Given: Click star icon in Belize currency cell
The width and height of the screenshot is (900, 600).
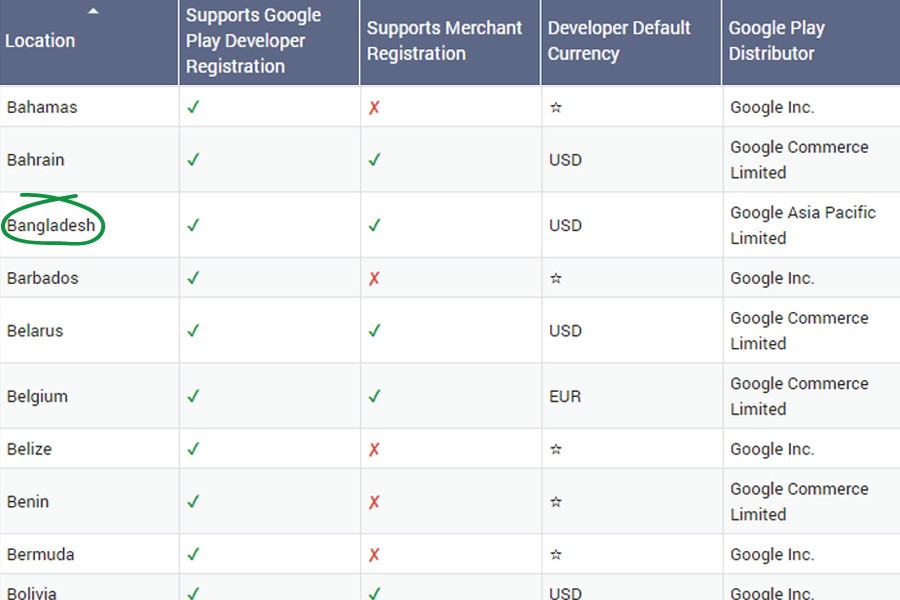Looking at the screenshot, I should coord(556,449).
